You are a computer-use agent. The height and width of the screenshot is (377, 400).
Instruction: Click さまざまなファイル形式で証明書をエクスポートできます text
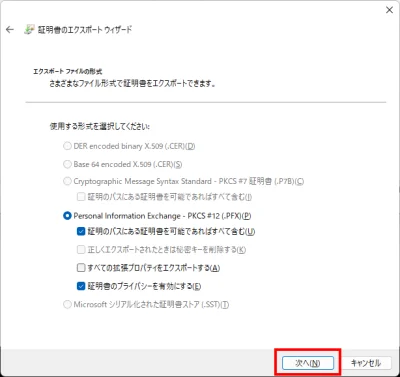pyautogui.click(x=132, y=83)
